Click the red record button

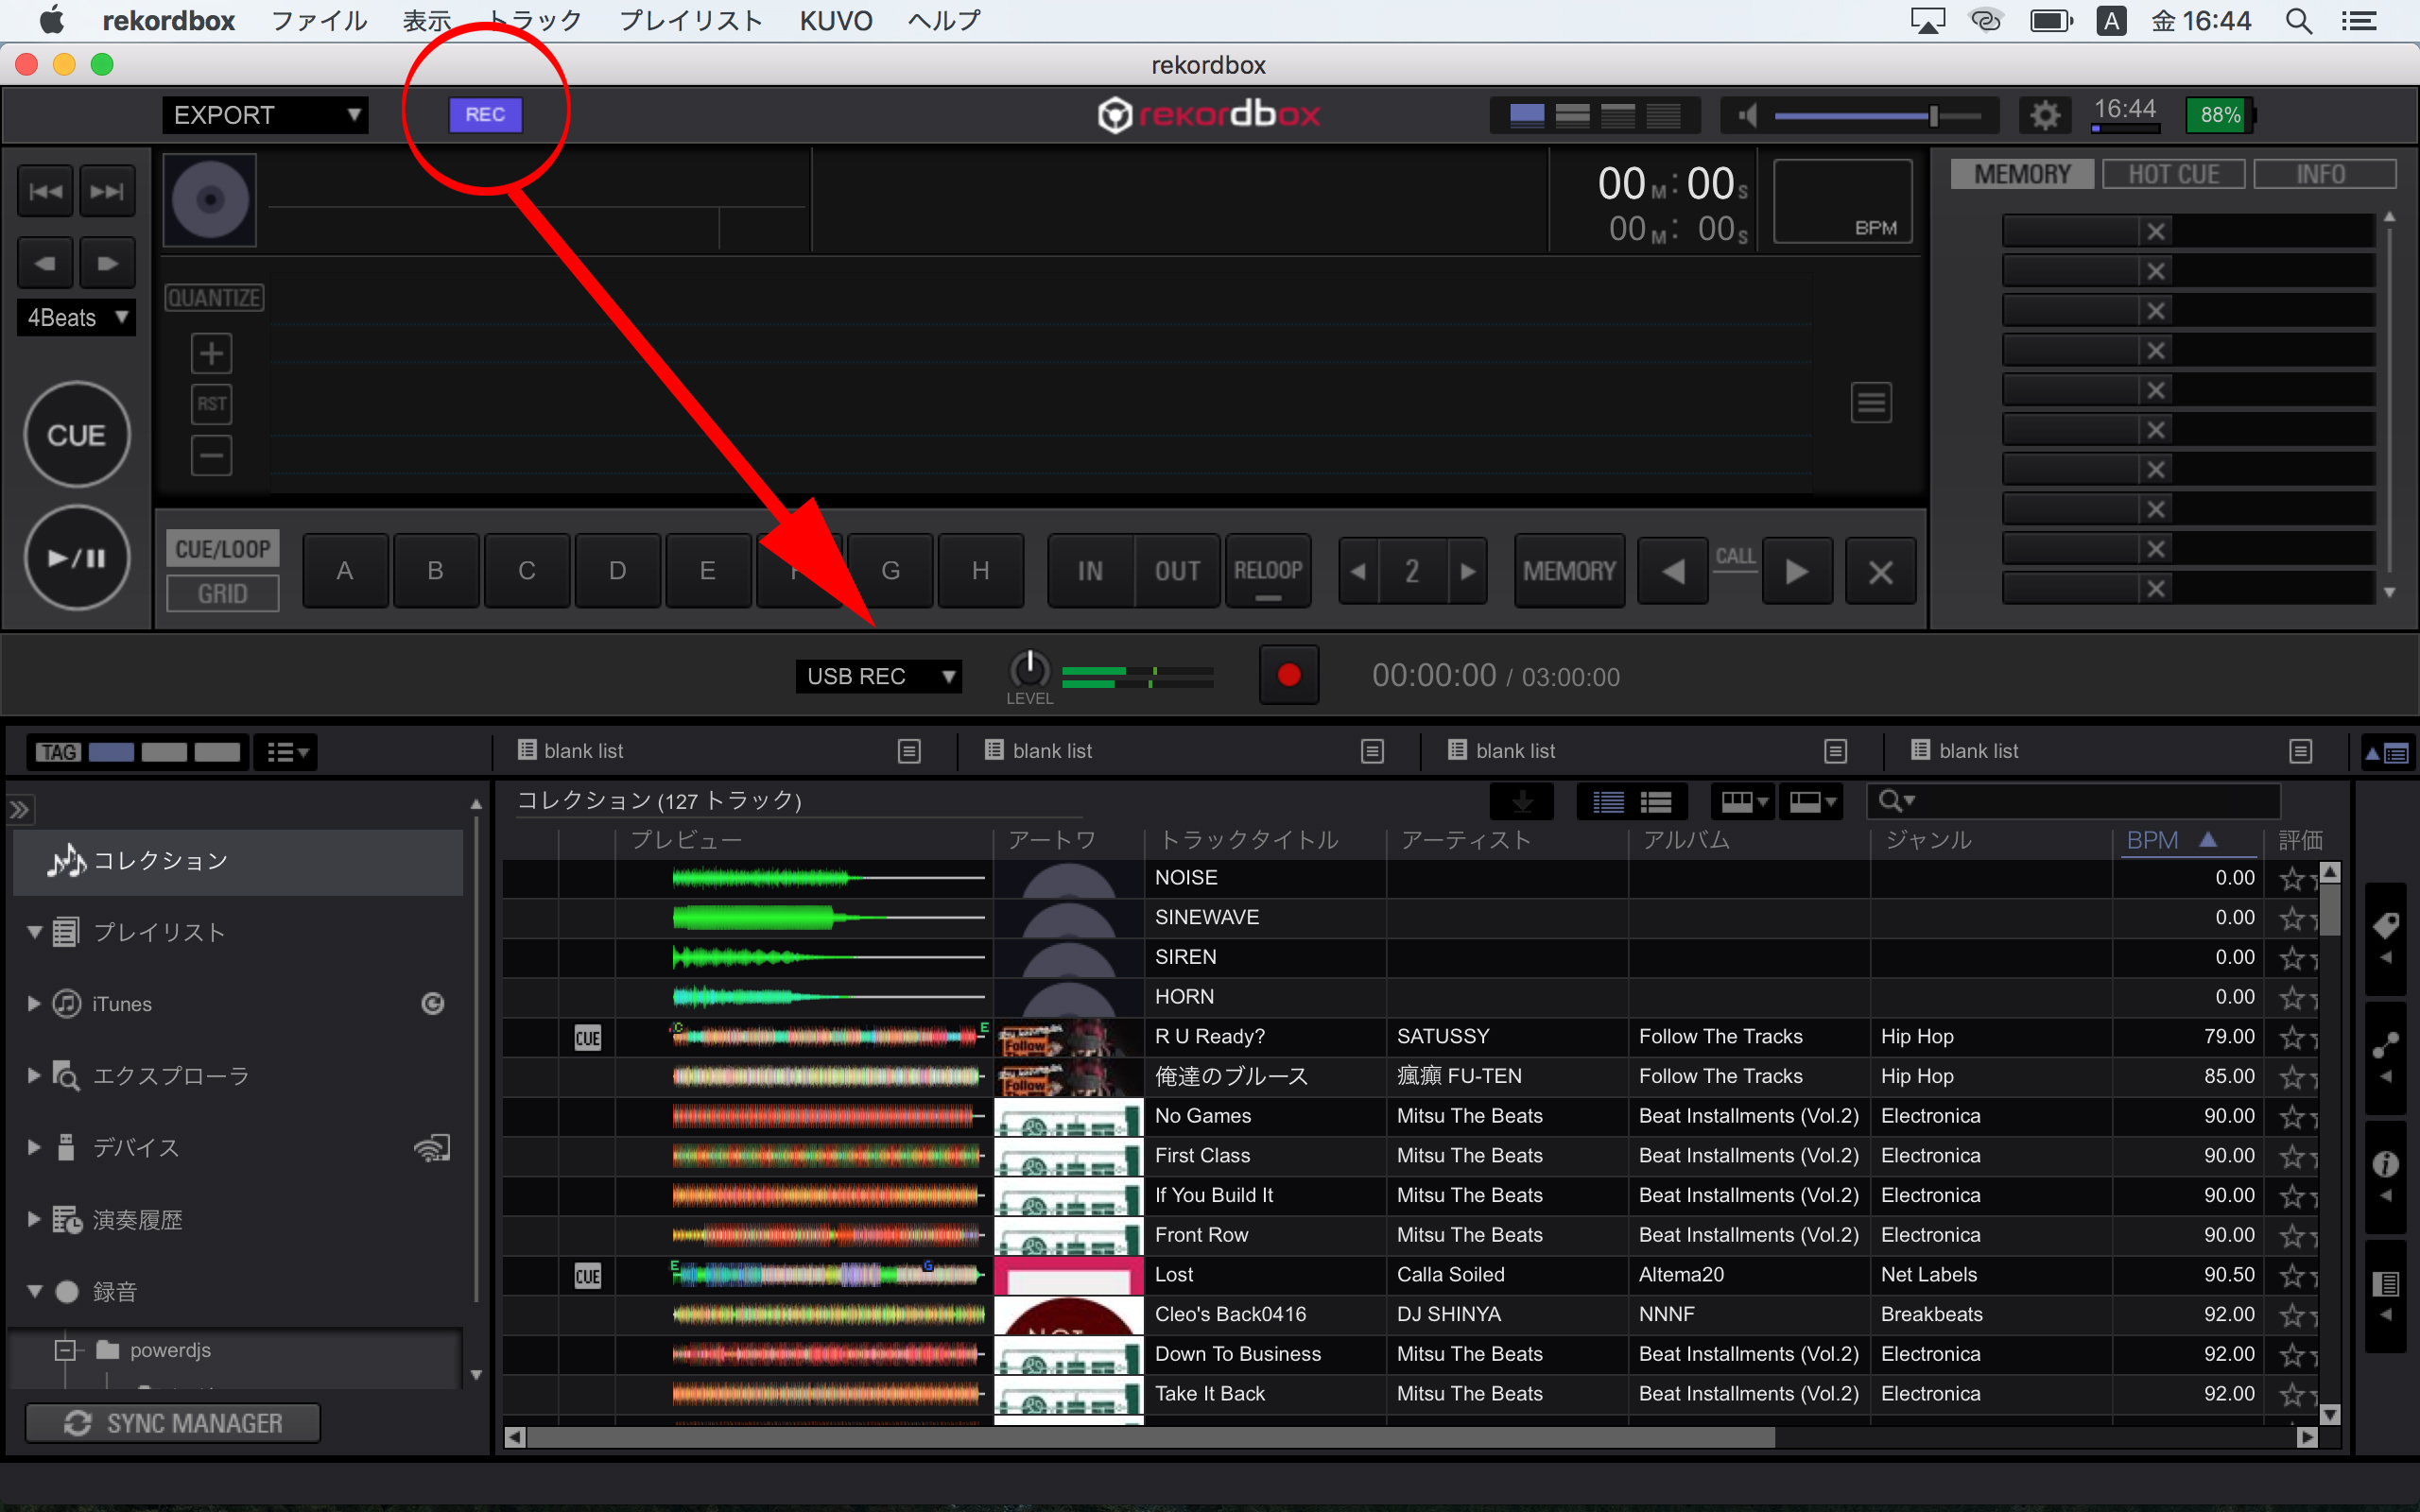[1288, 676]
